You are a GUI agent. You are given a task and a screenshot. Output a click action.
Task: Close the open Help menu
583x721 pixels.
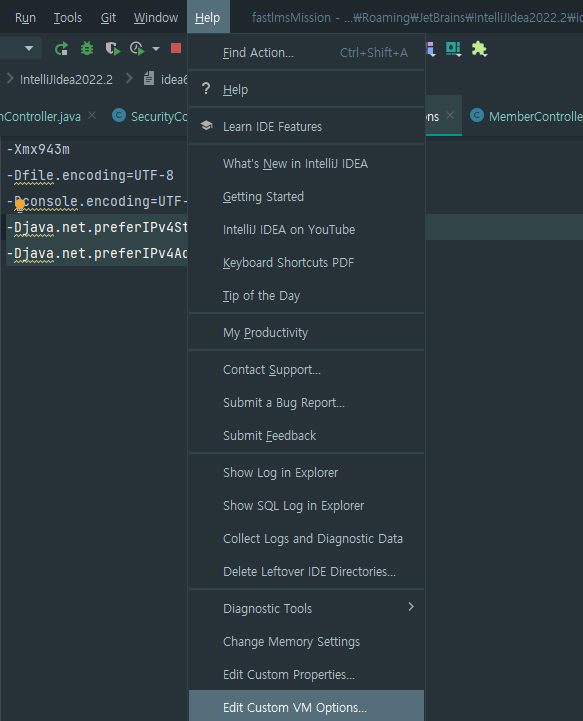208,17
